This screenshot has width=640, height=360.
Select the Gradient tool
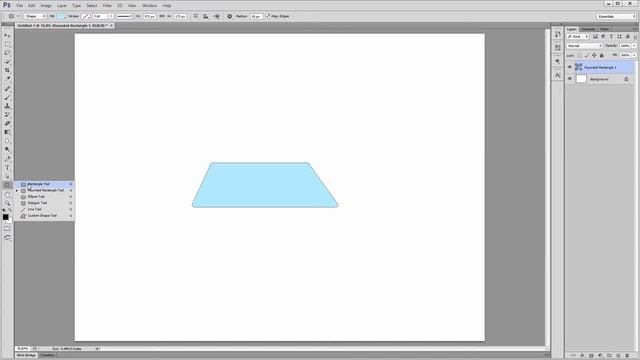(x=7, y=132)
